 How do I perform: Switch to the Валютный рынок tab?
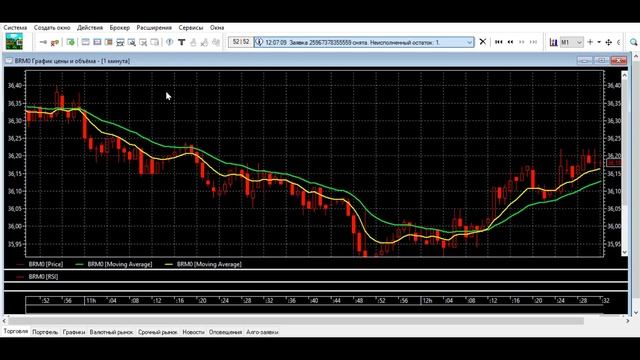[111, 332]
